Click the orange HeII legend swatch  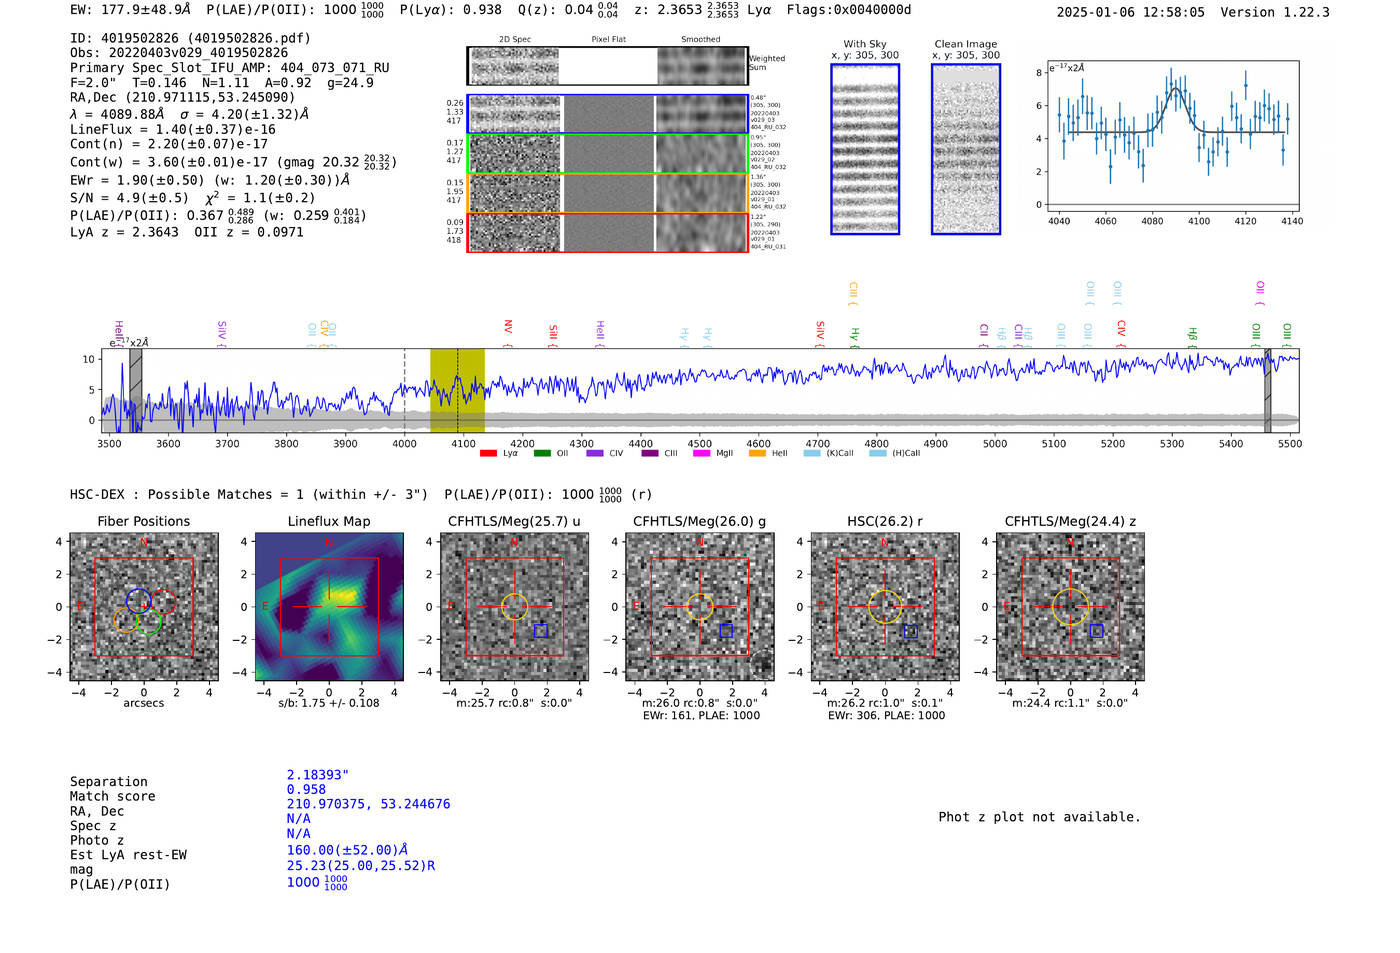pyautogui.click(x=757, y=453)
